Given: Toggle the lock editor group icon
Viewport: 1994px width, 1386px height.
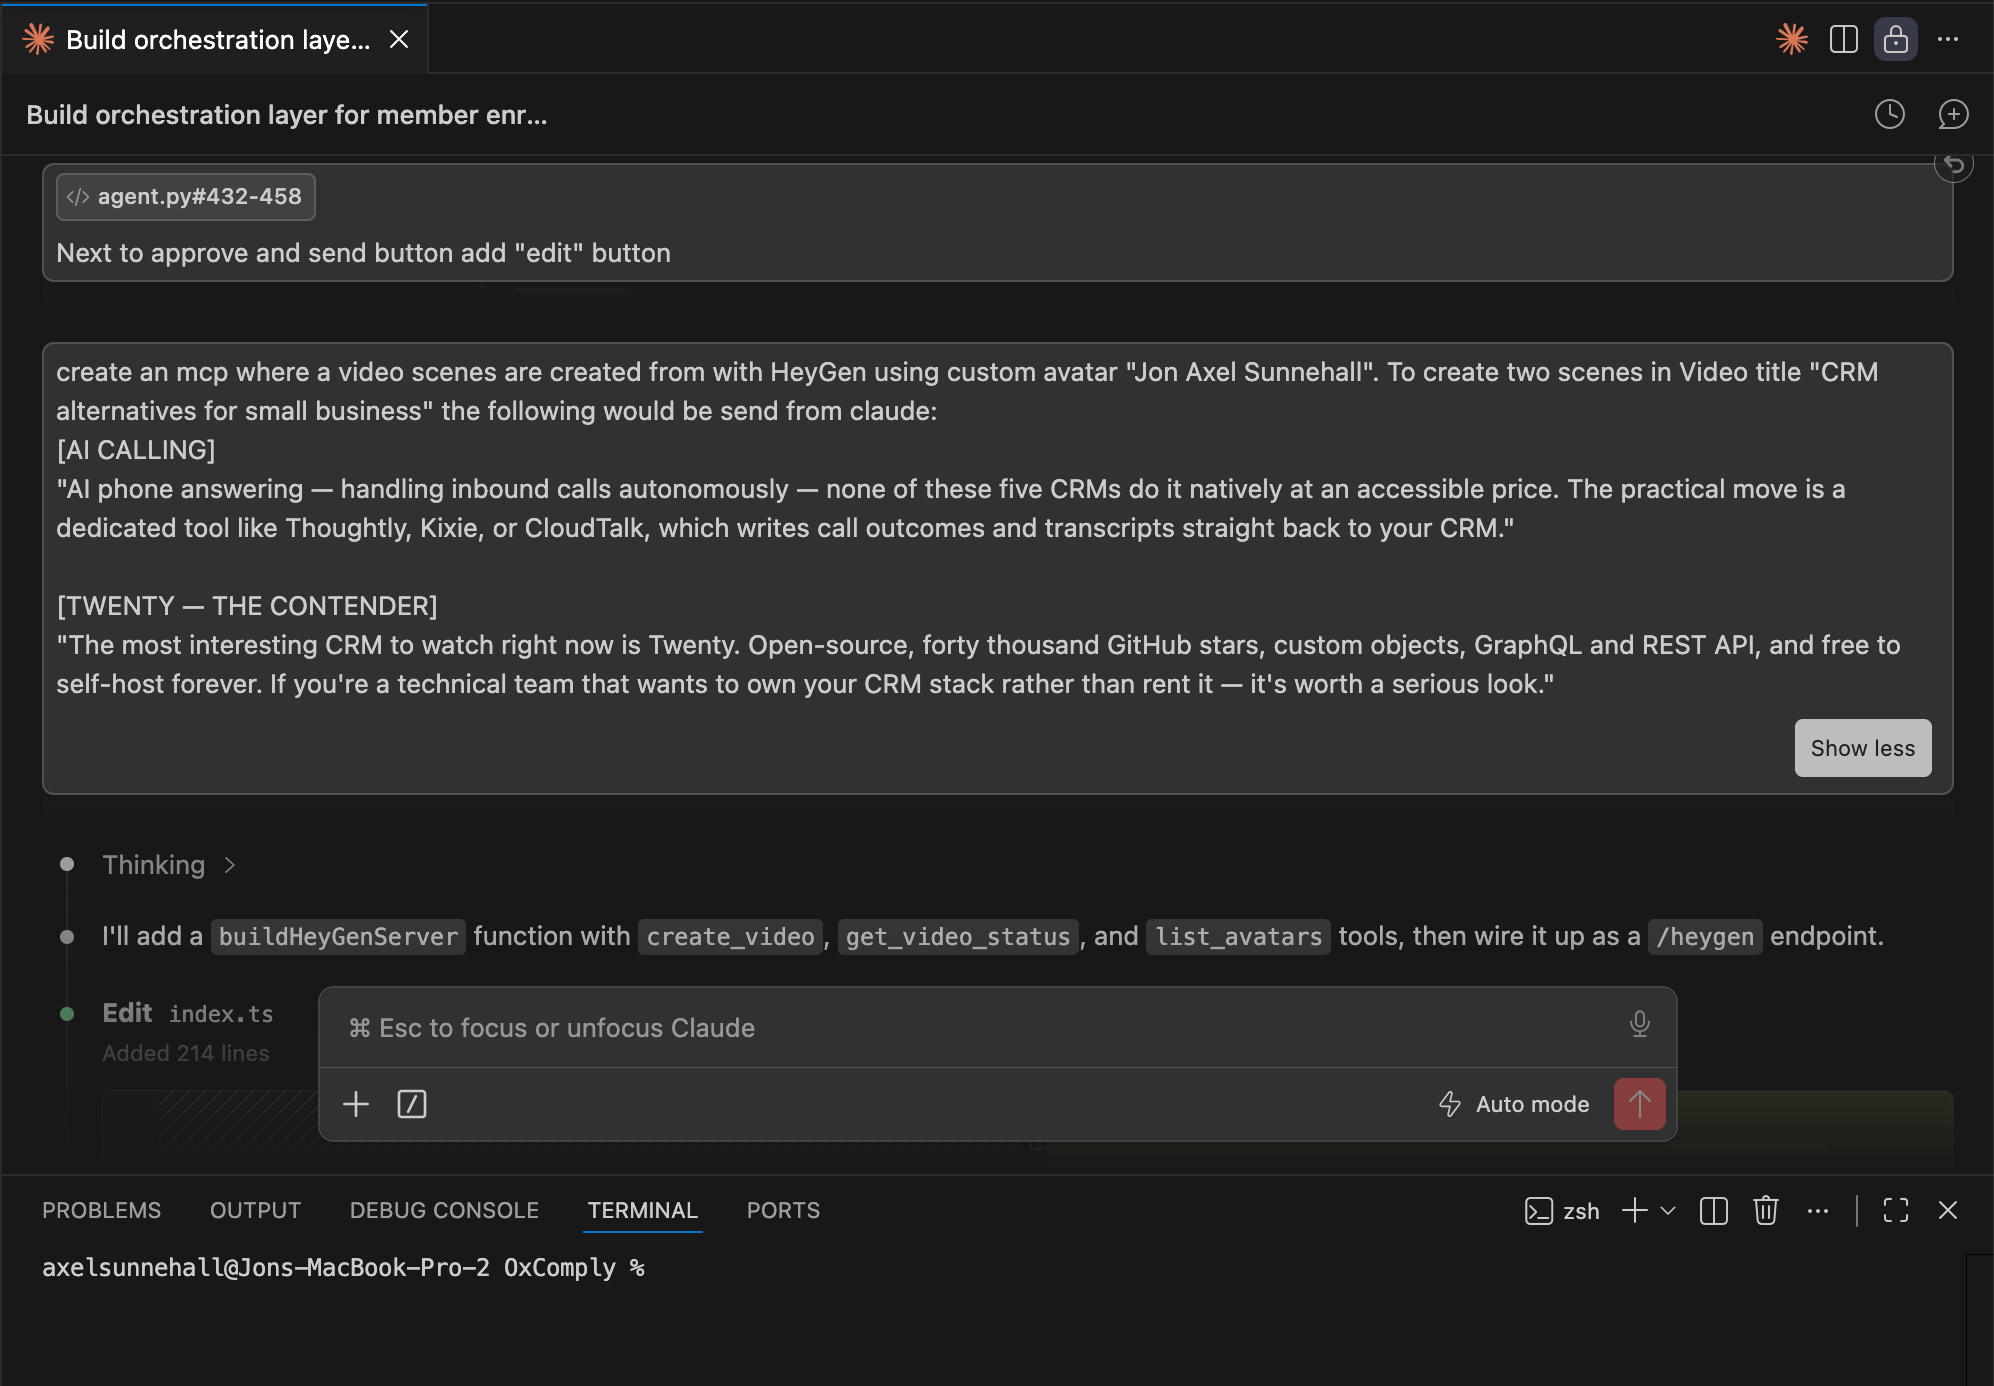Looking at the screenshot, I should (1895, 39).
